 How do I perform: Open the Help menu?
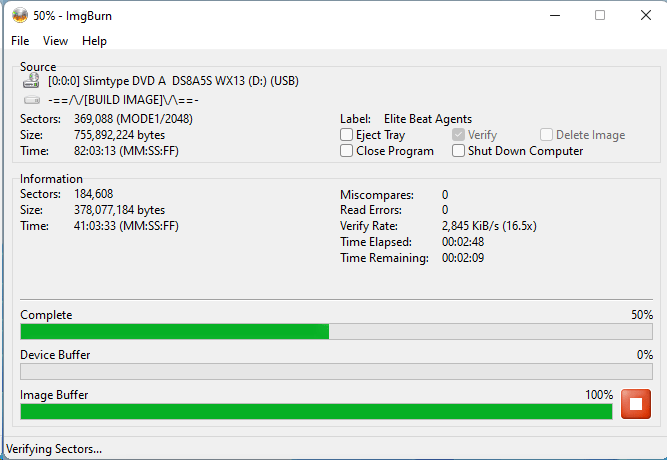pyautogui.click(x=94, y=41)
